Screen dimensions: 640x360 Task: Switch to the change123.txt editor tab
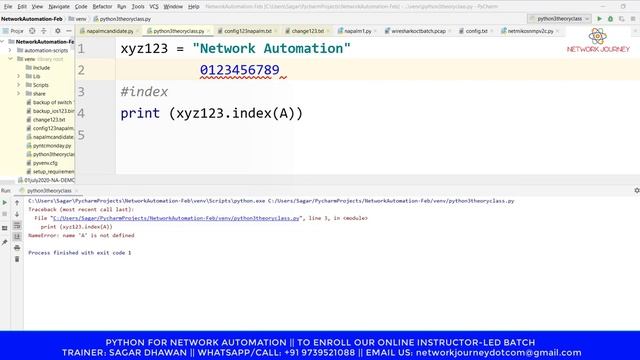tap(307, 31)
